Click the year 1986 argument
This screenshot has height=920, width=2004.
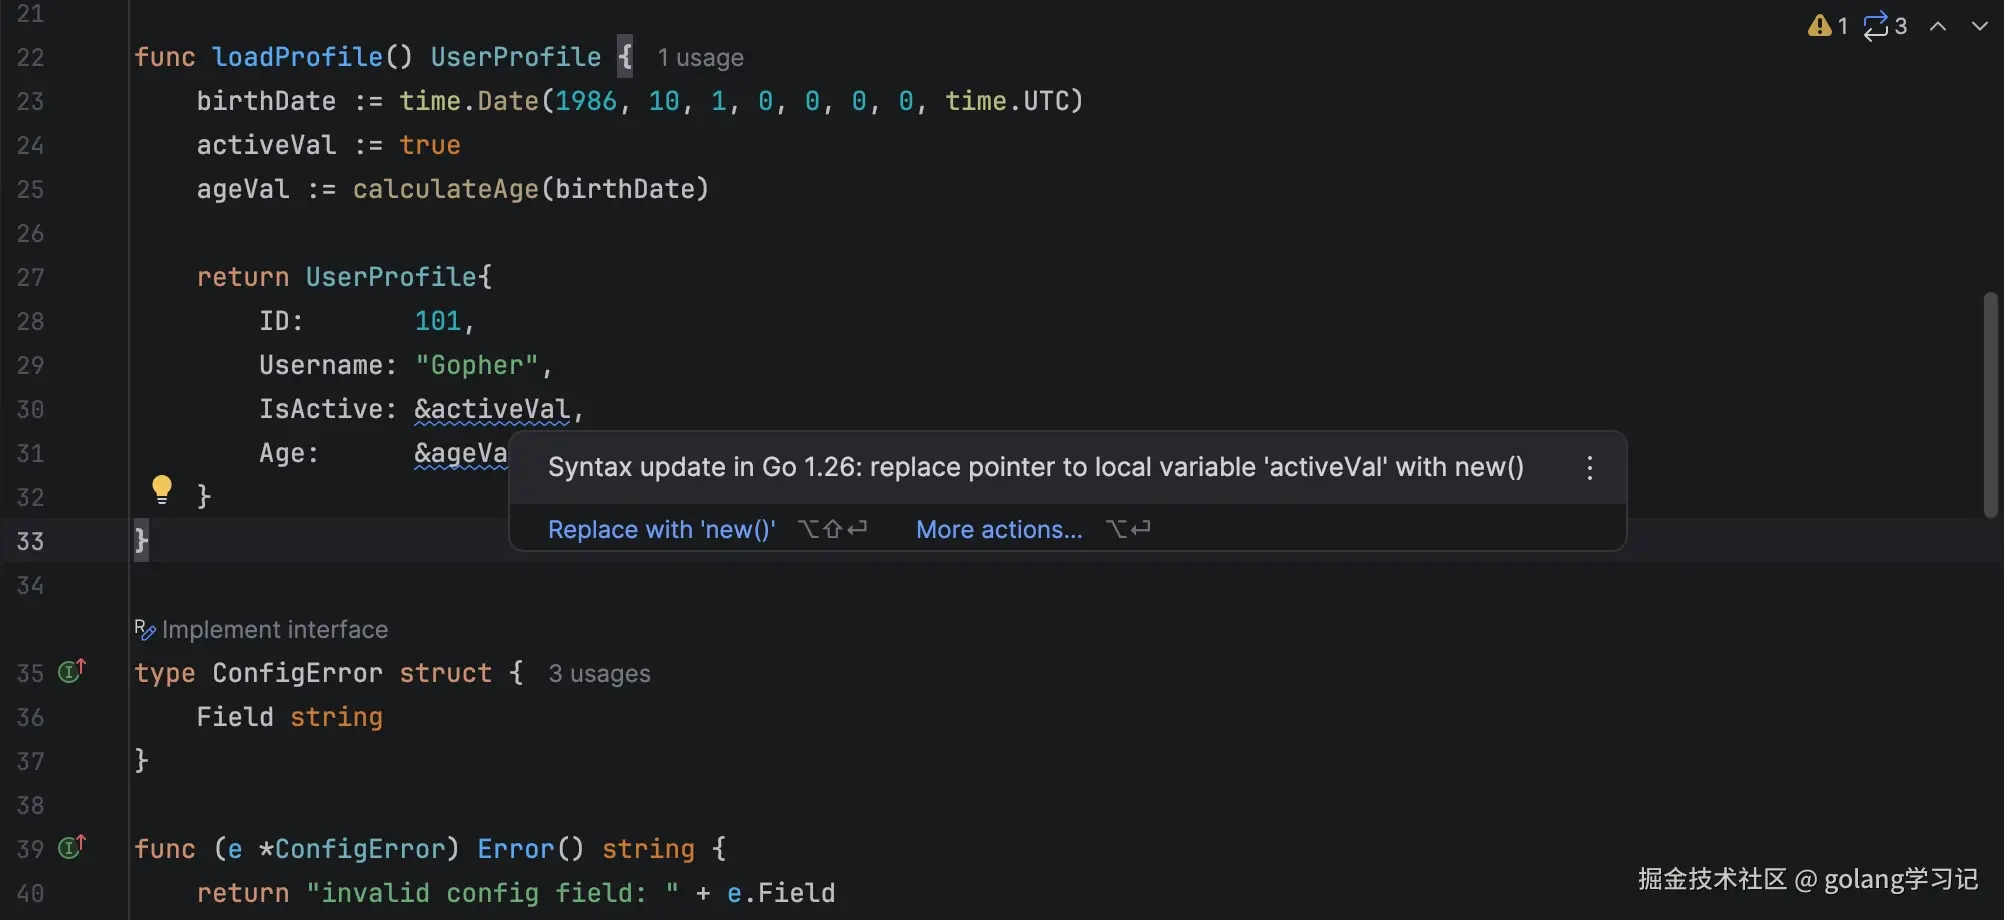click(586, 101)
